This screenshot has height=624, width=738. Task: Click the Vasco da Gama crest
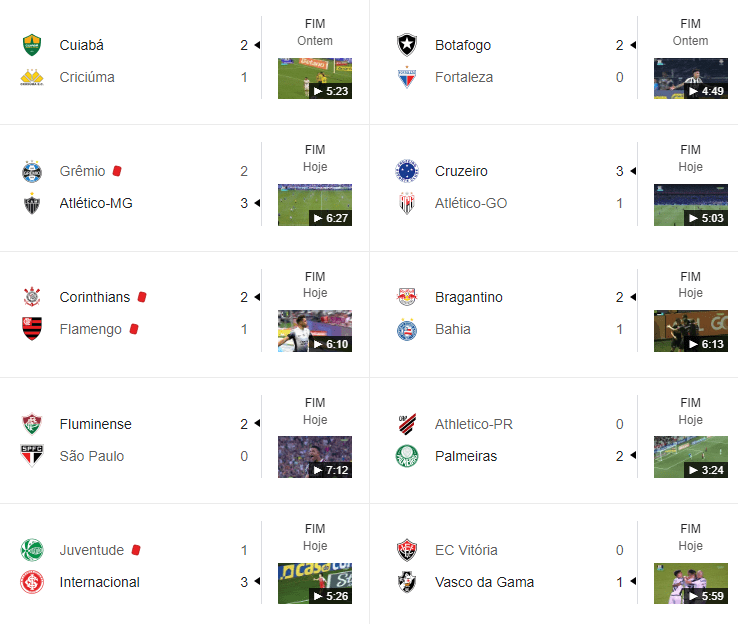[407, 582]
